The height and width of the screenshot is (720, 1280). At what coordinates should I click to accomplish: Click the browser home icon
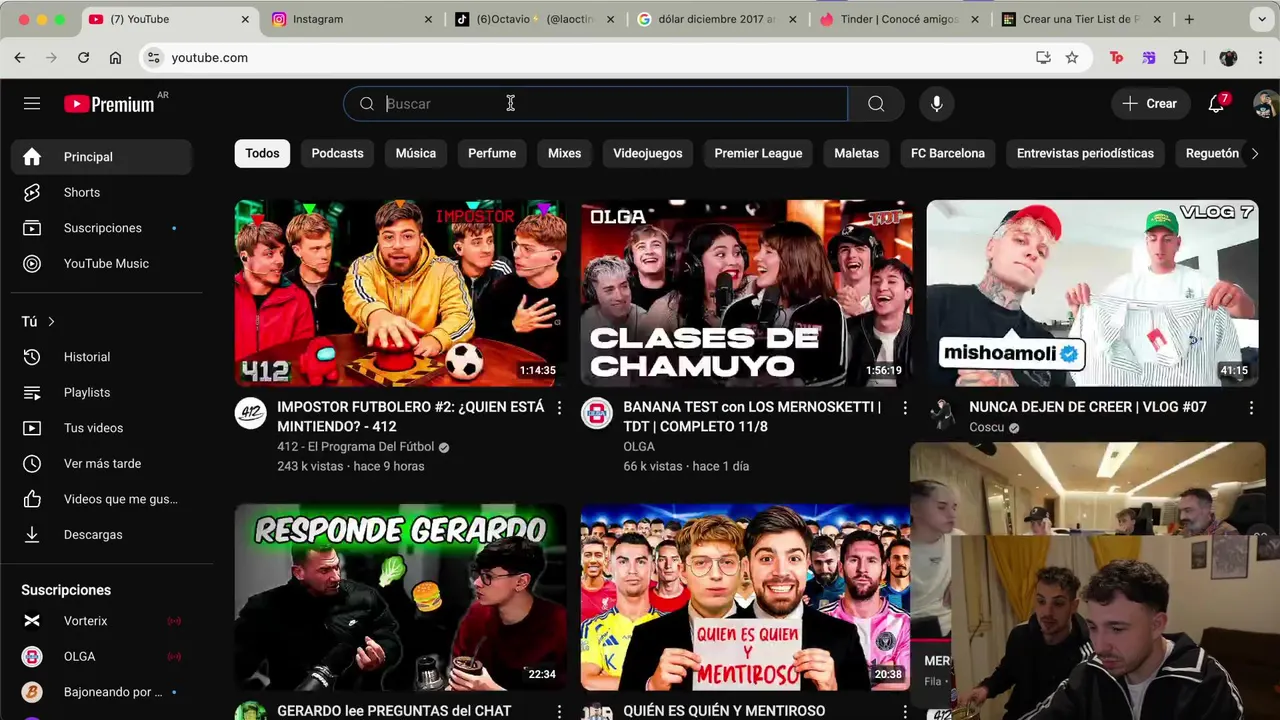coord(116,58)
